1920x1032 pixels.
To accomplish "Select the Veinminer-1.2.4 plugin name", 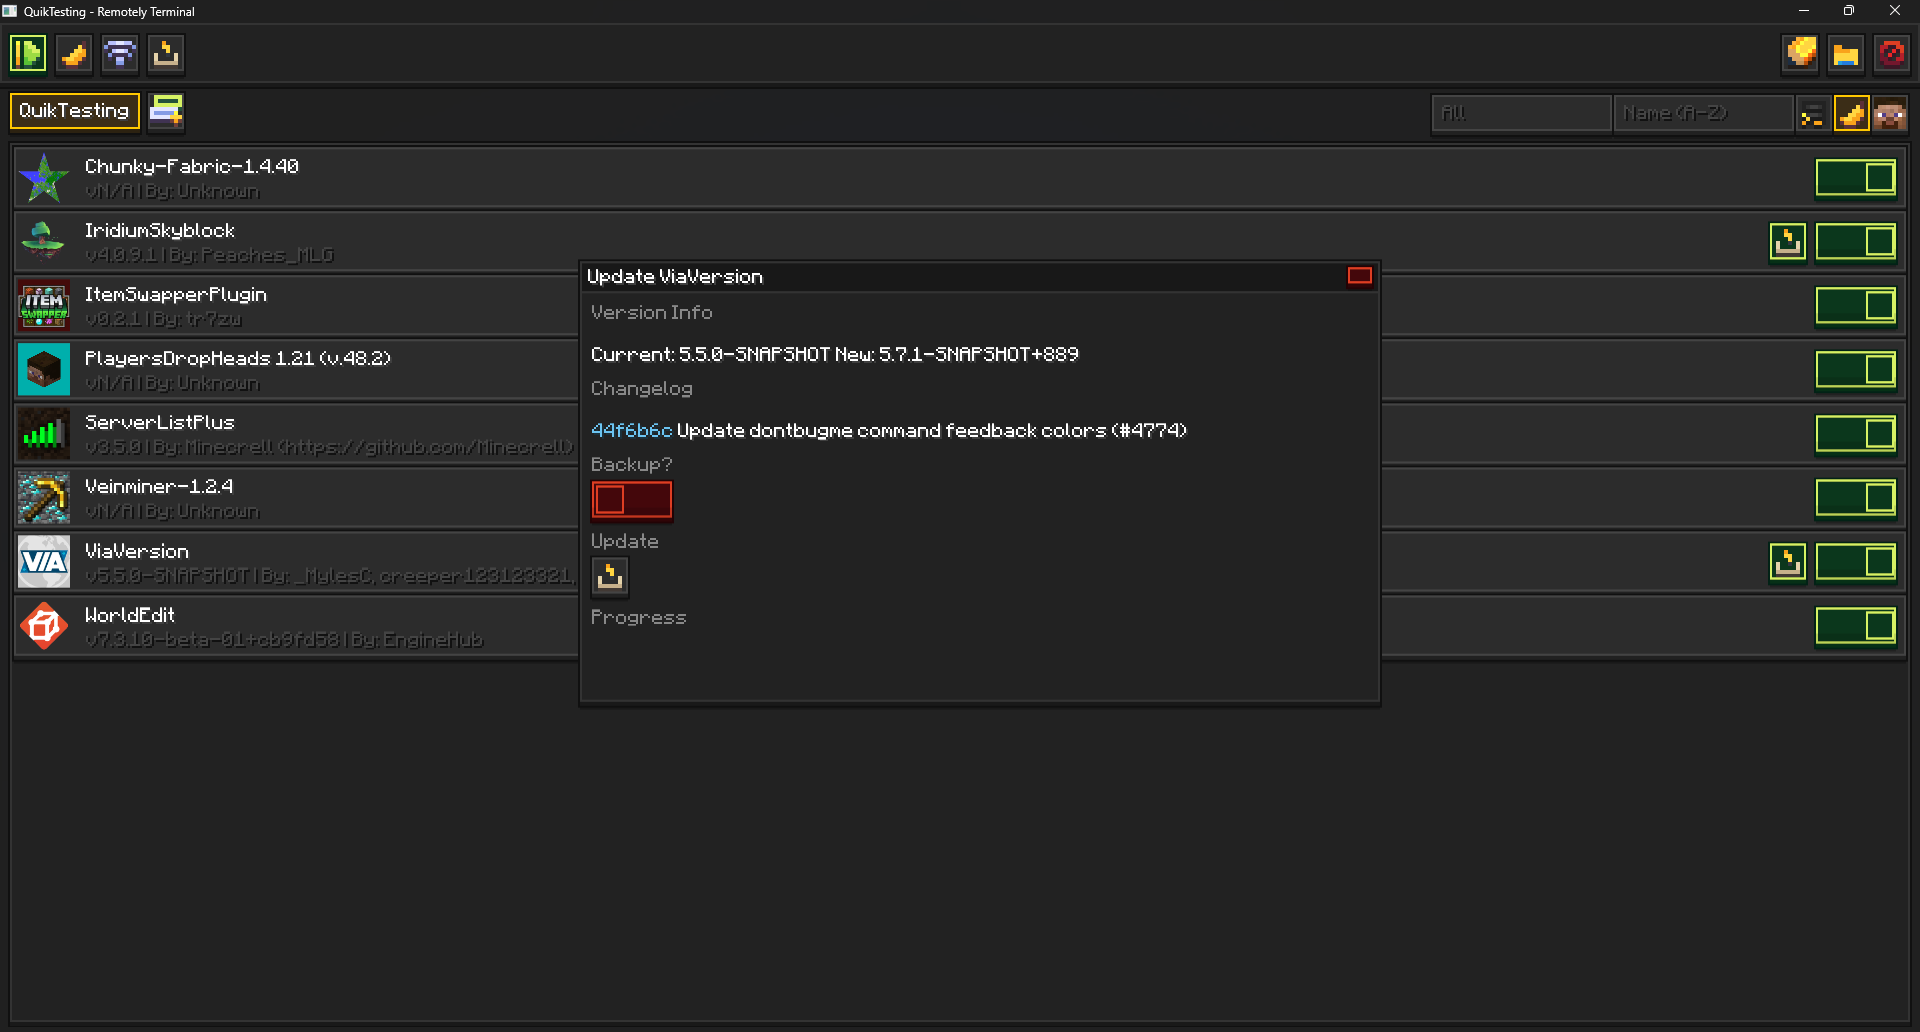I will tap(159, 487).
